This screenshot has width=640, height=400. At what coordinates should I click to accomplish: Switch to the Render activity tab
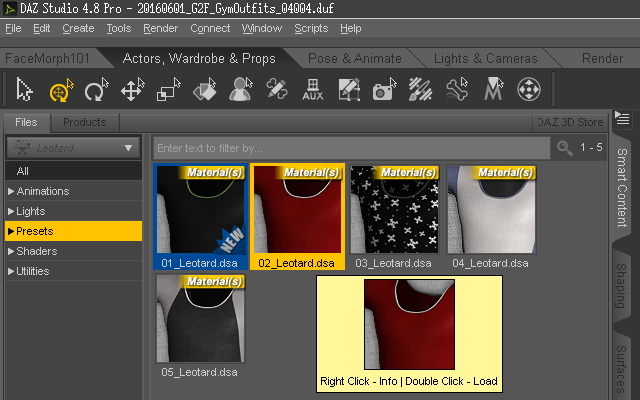602,58
